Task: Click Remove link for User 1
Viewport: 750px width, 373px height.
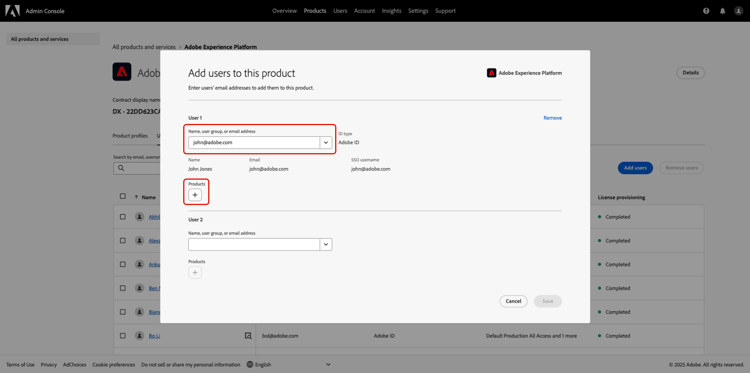Action: tap(552, 118)
